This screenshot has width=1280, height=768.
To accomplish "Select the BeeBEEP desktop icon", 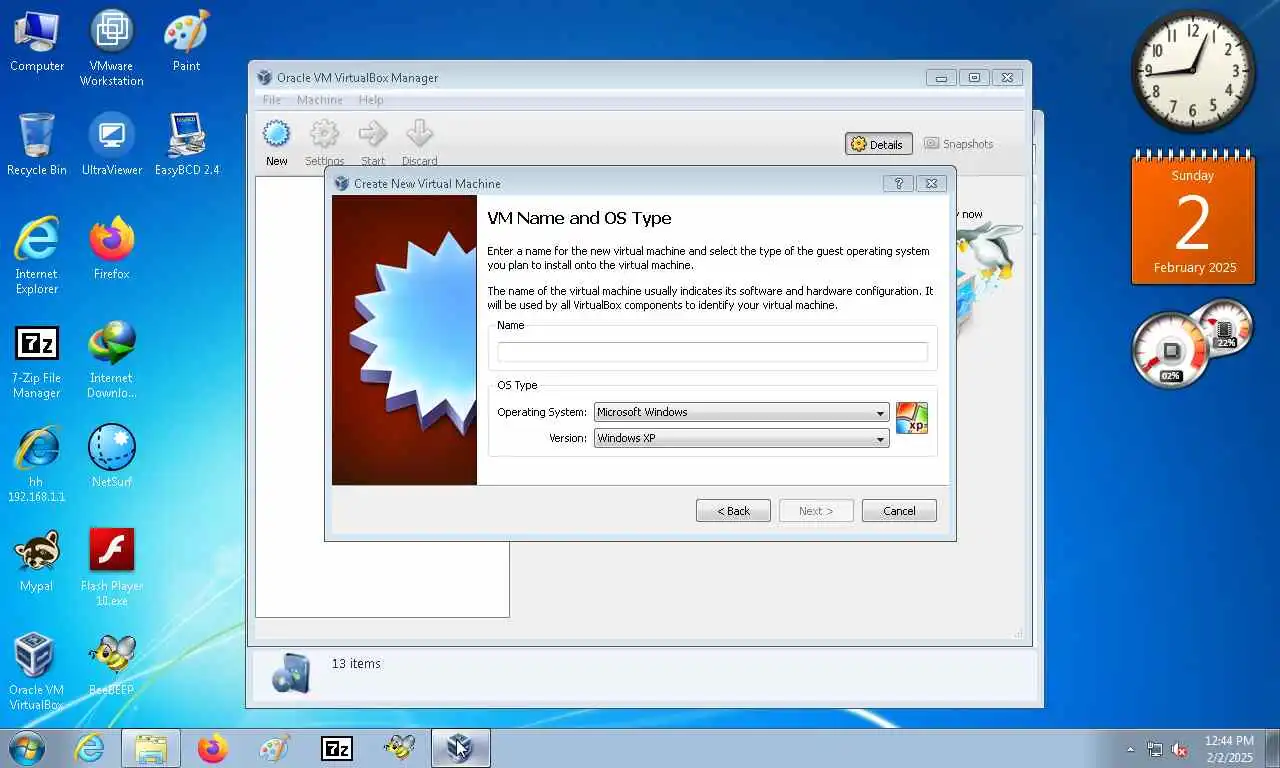I will coord(112,664).
